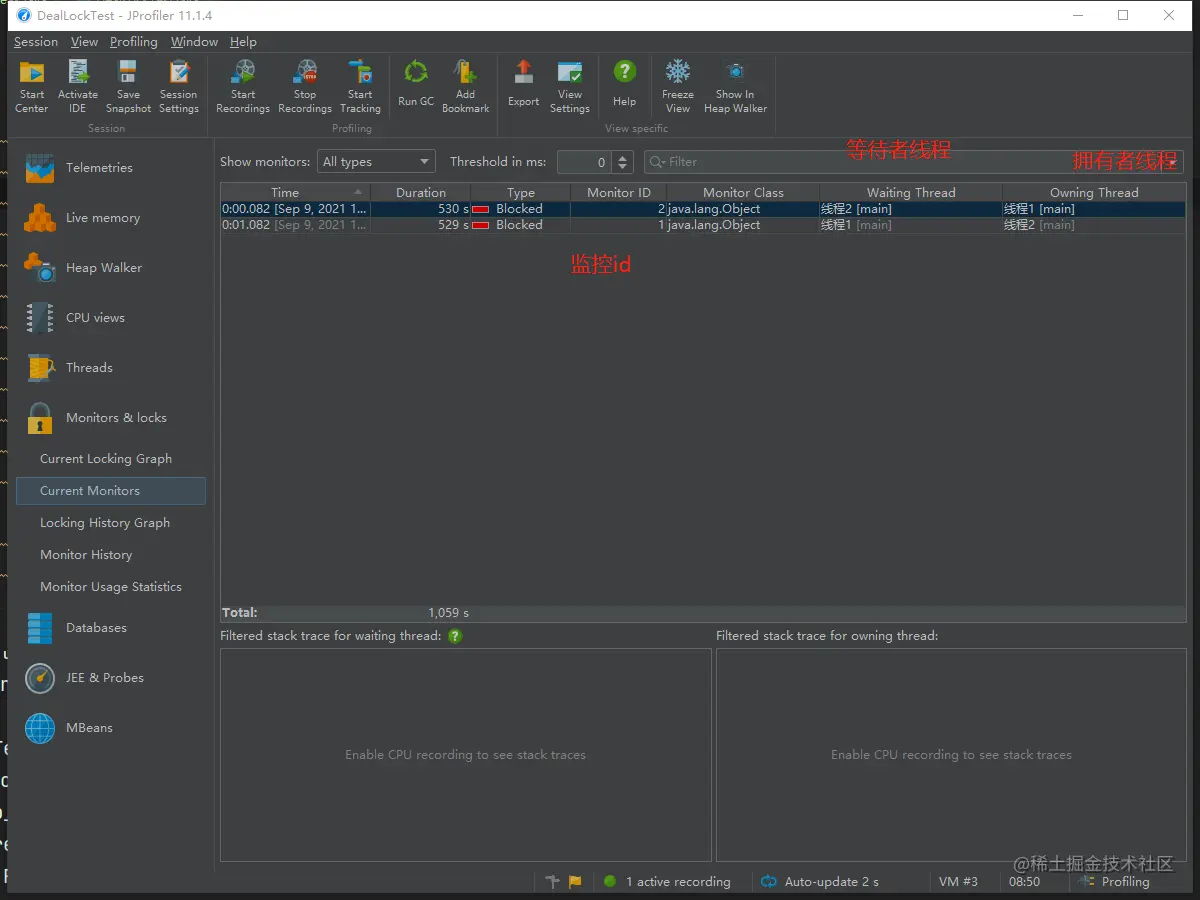Sort by the Time column header
The width and height of the screenshot is (1200, 900).
coord(295,192)
